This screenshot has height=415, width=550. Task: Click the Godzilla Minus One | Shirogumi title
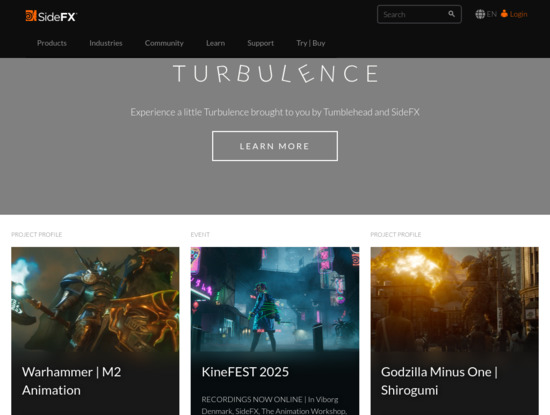(x=439, y=381)
